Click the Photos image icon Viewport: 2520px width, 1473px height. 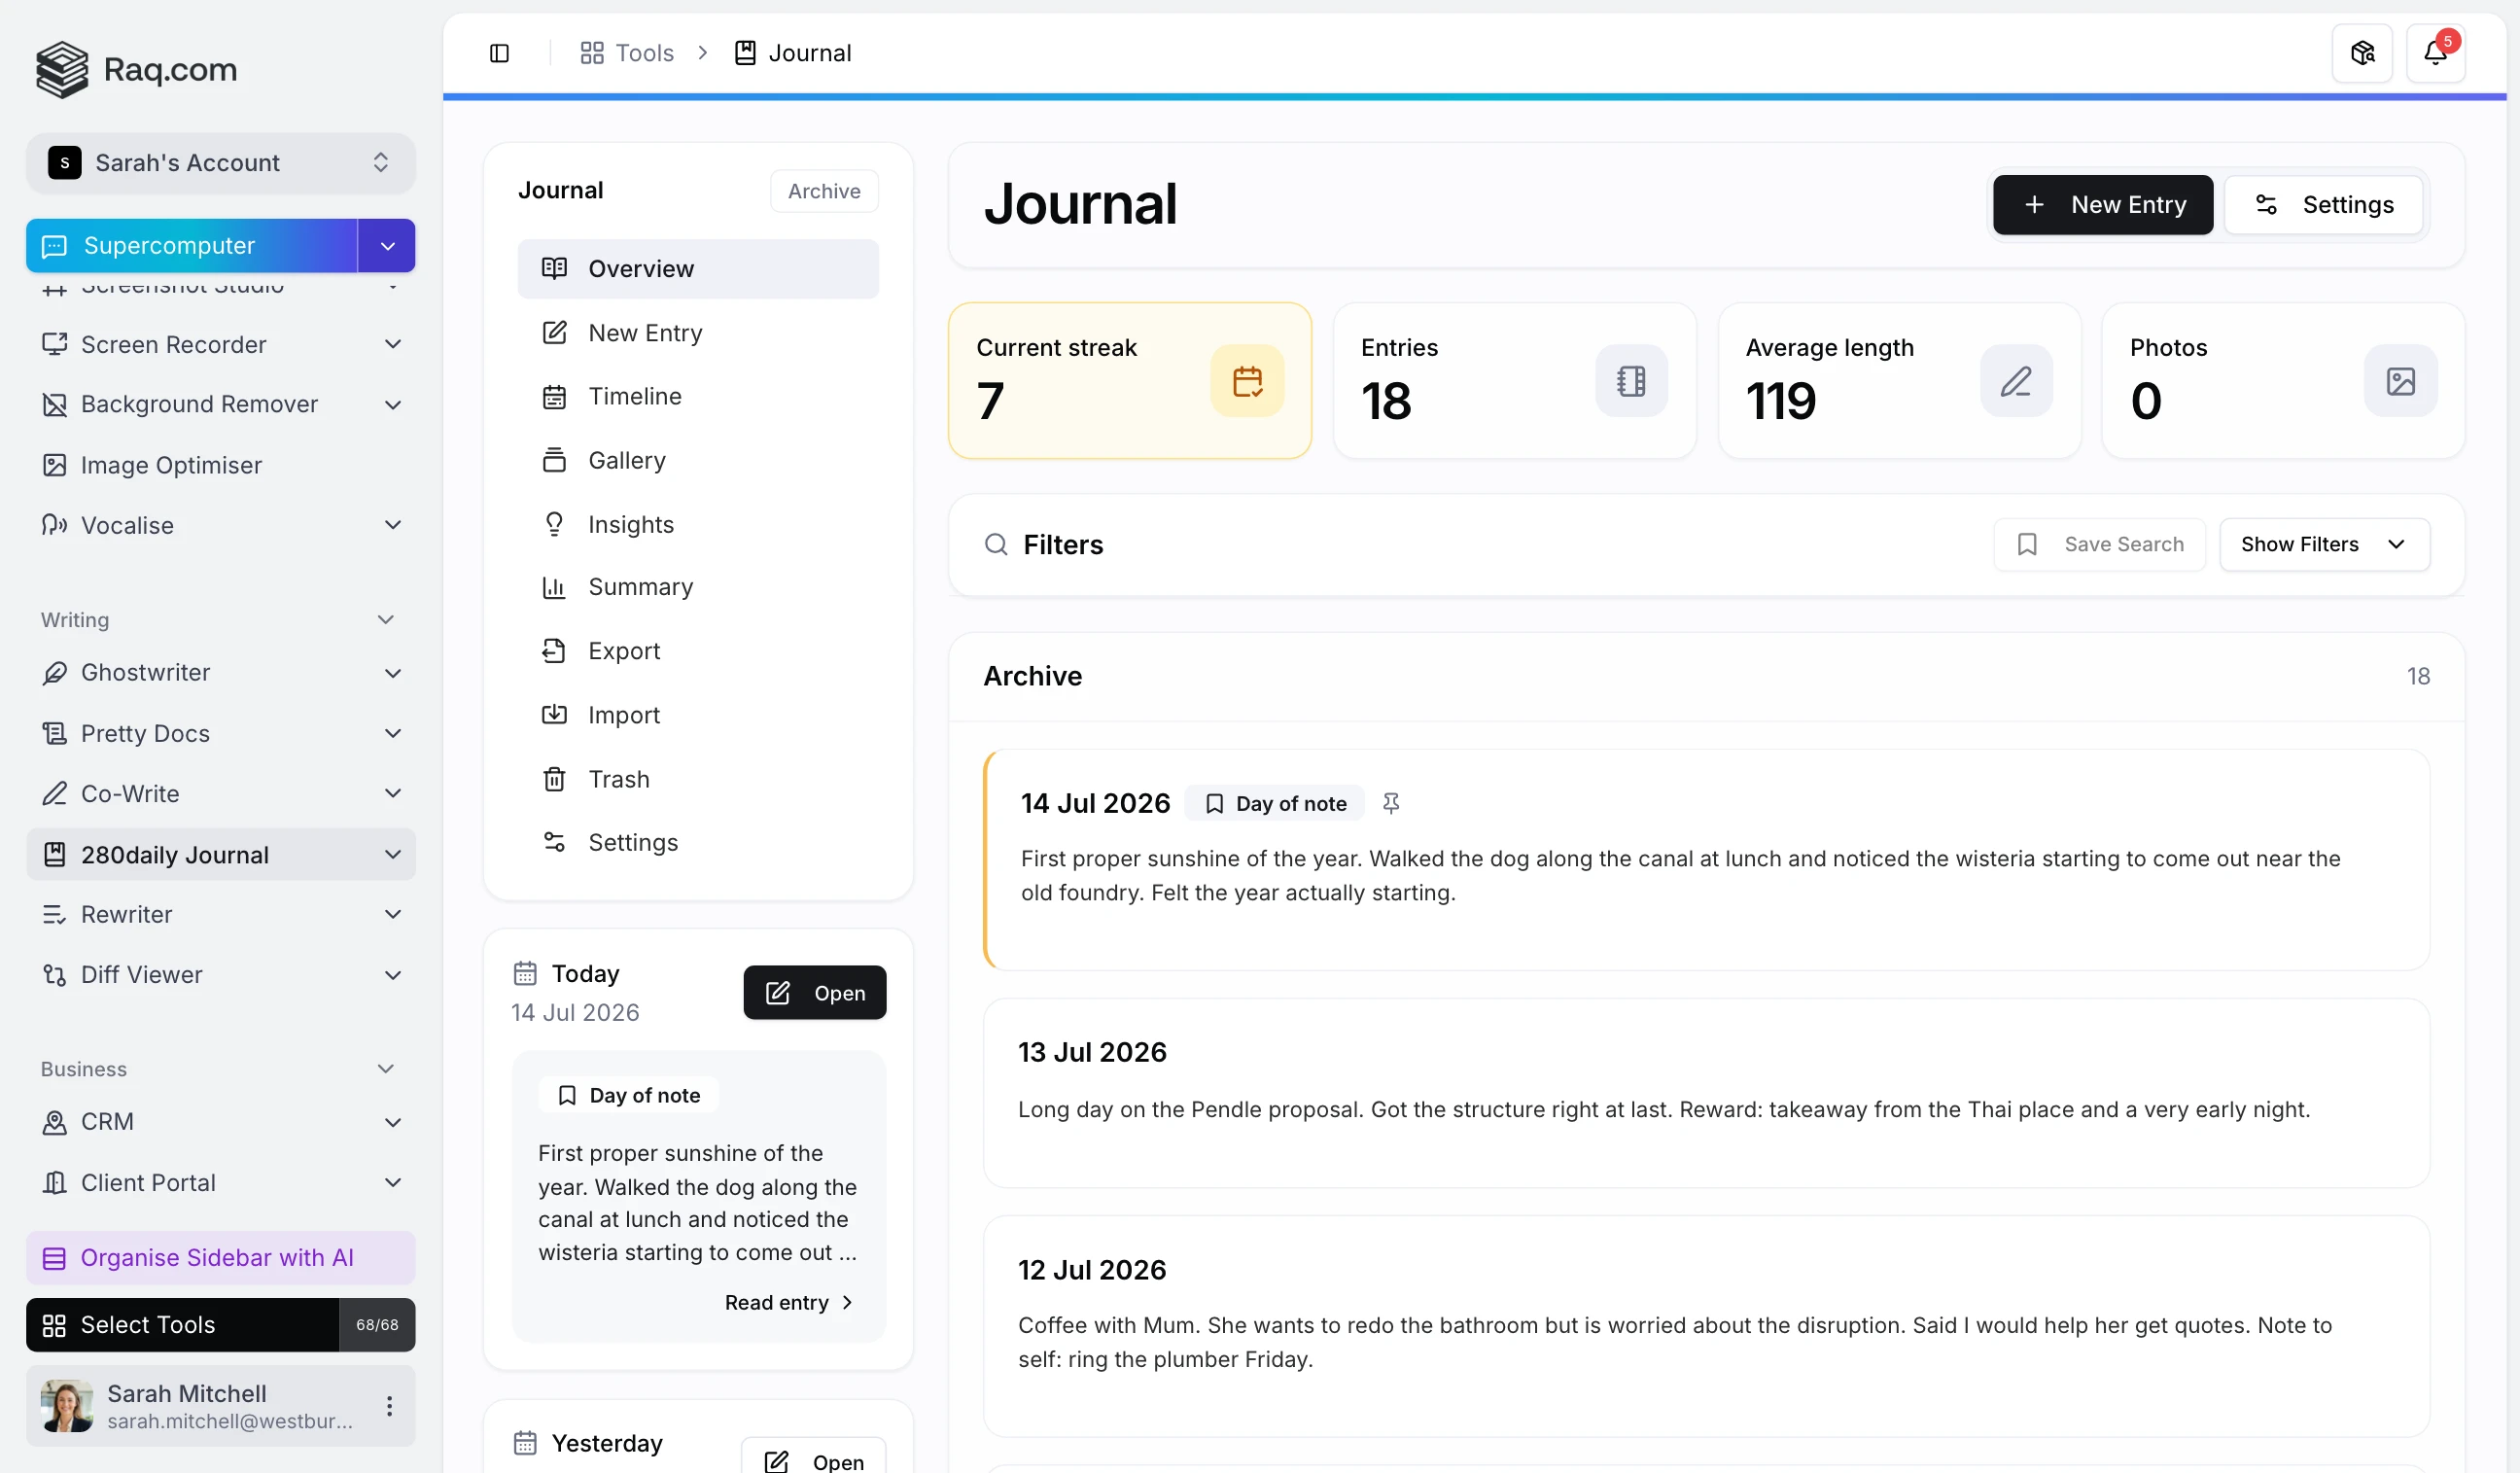pyautogui.click(x=2400, y=381)
